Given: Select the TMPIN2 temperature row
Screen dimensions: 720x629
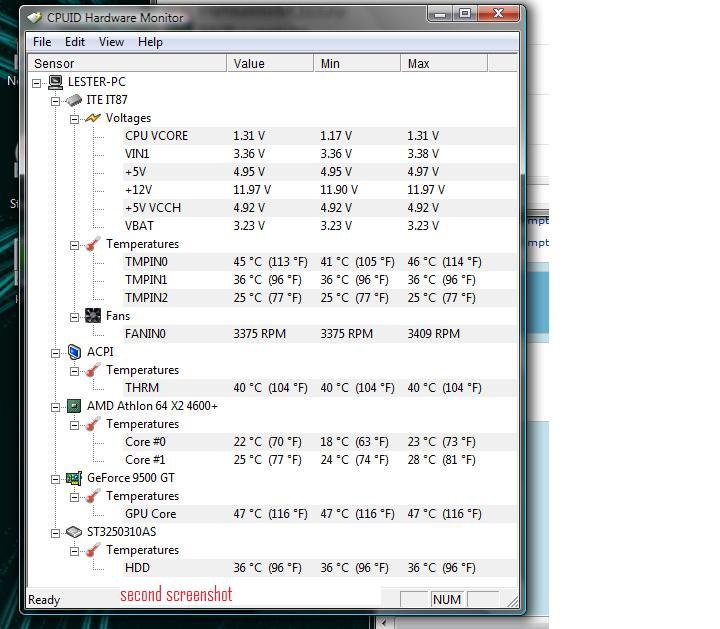Looking at the screenshot, I should click(x=319, y=298).
